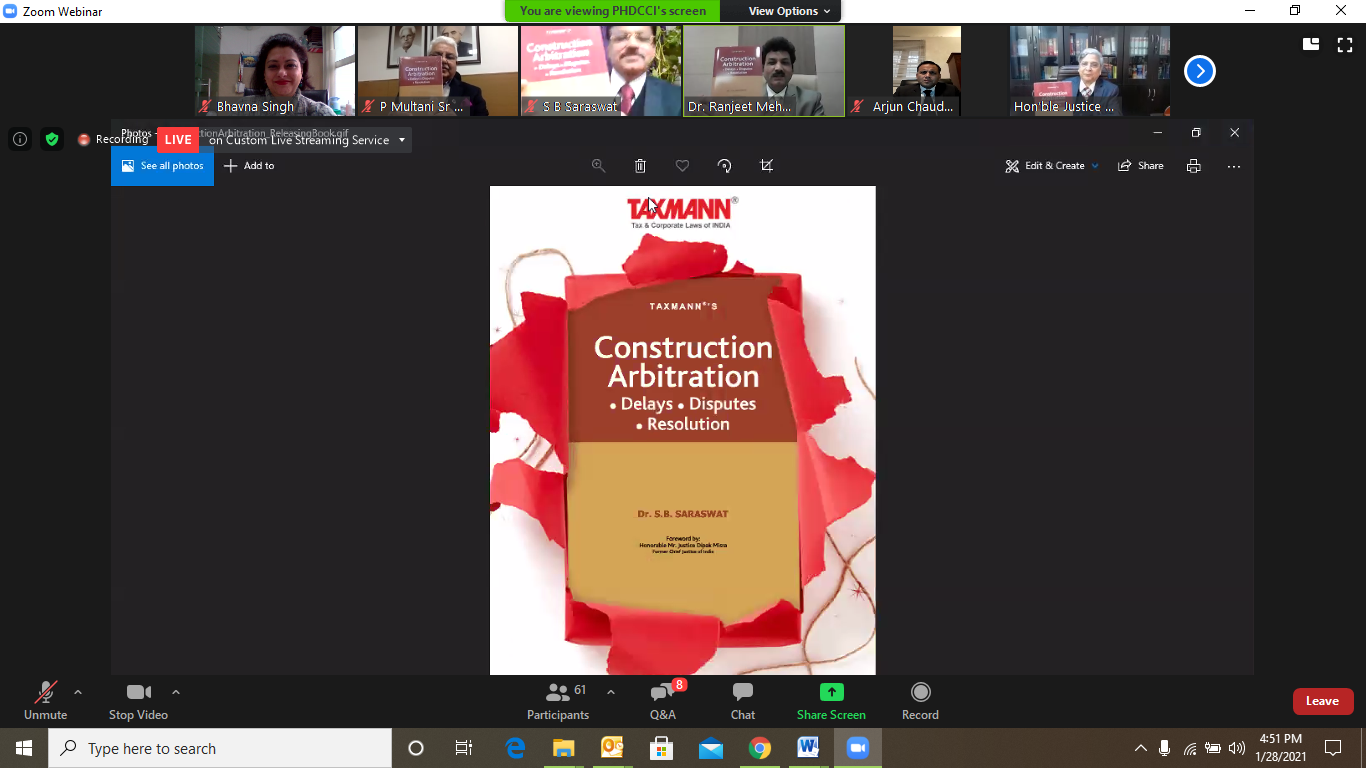Open Add to menu in Photos
The height and width of the screenshot is (768, 1366).
249,166
